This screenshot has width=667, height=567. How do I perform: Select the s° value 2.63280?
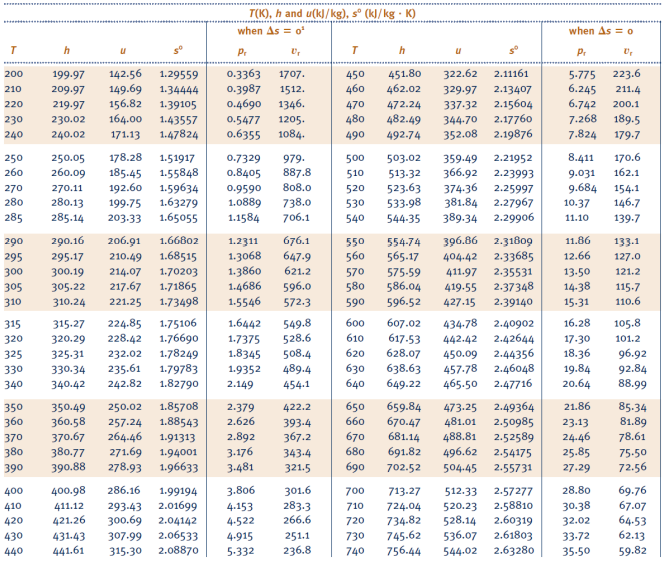(x=513, y=551)
